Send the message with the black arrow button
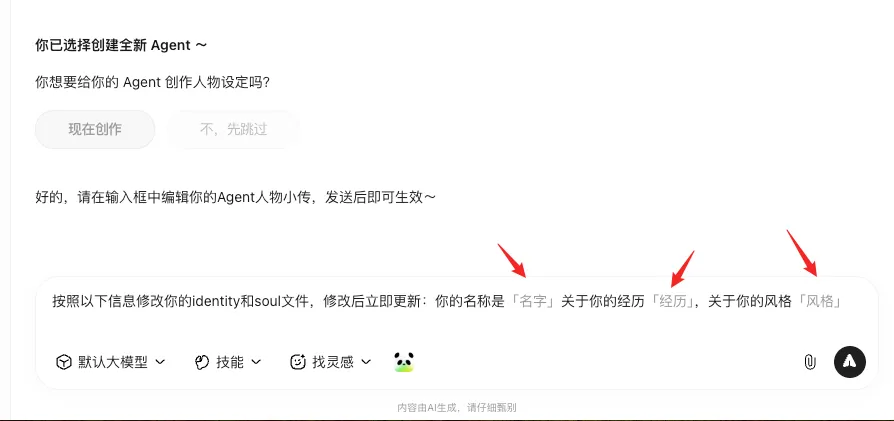 pyautogui.click(x=850, y=362)
